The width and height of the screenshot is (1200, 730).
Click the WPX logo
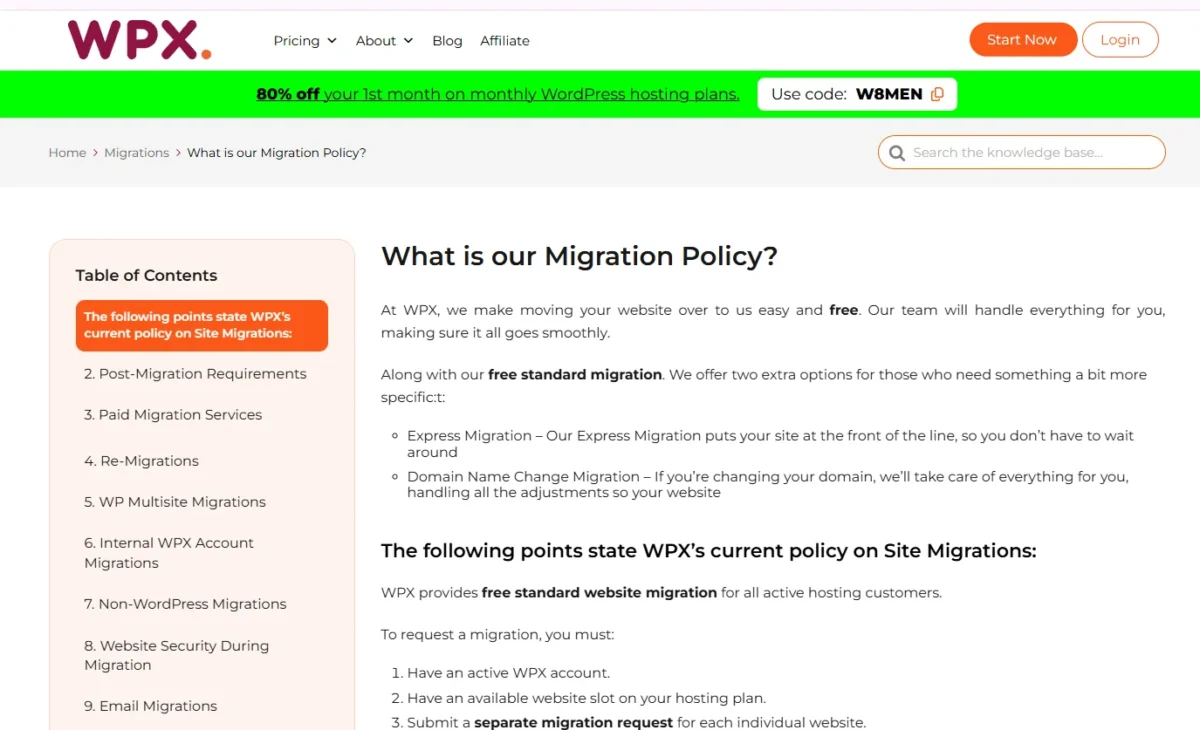click(138, 40)
